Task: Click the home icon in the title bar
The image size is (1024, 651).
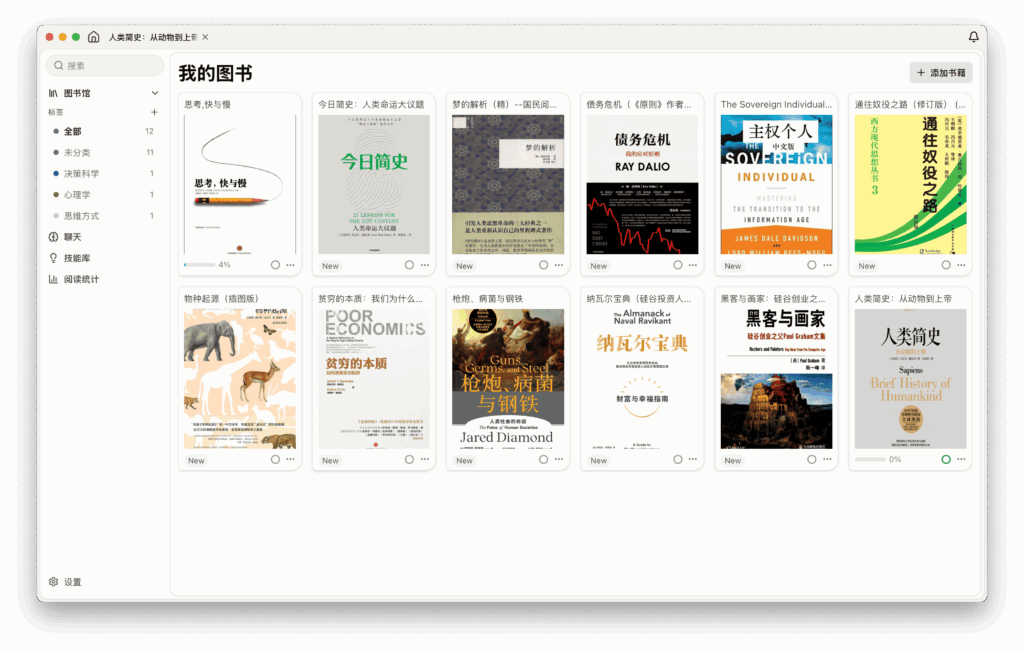Action: (x=94, y=36)
